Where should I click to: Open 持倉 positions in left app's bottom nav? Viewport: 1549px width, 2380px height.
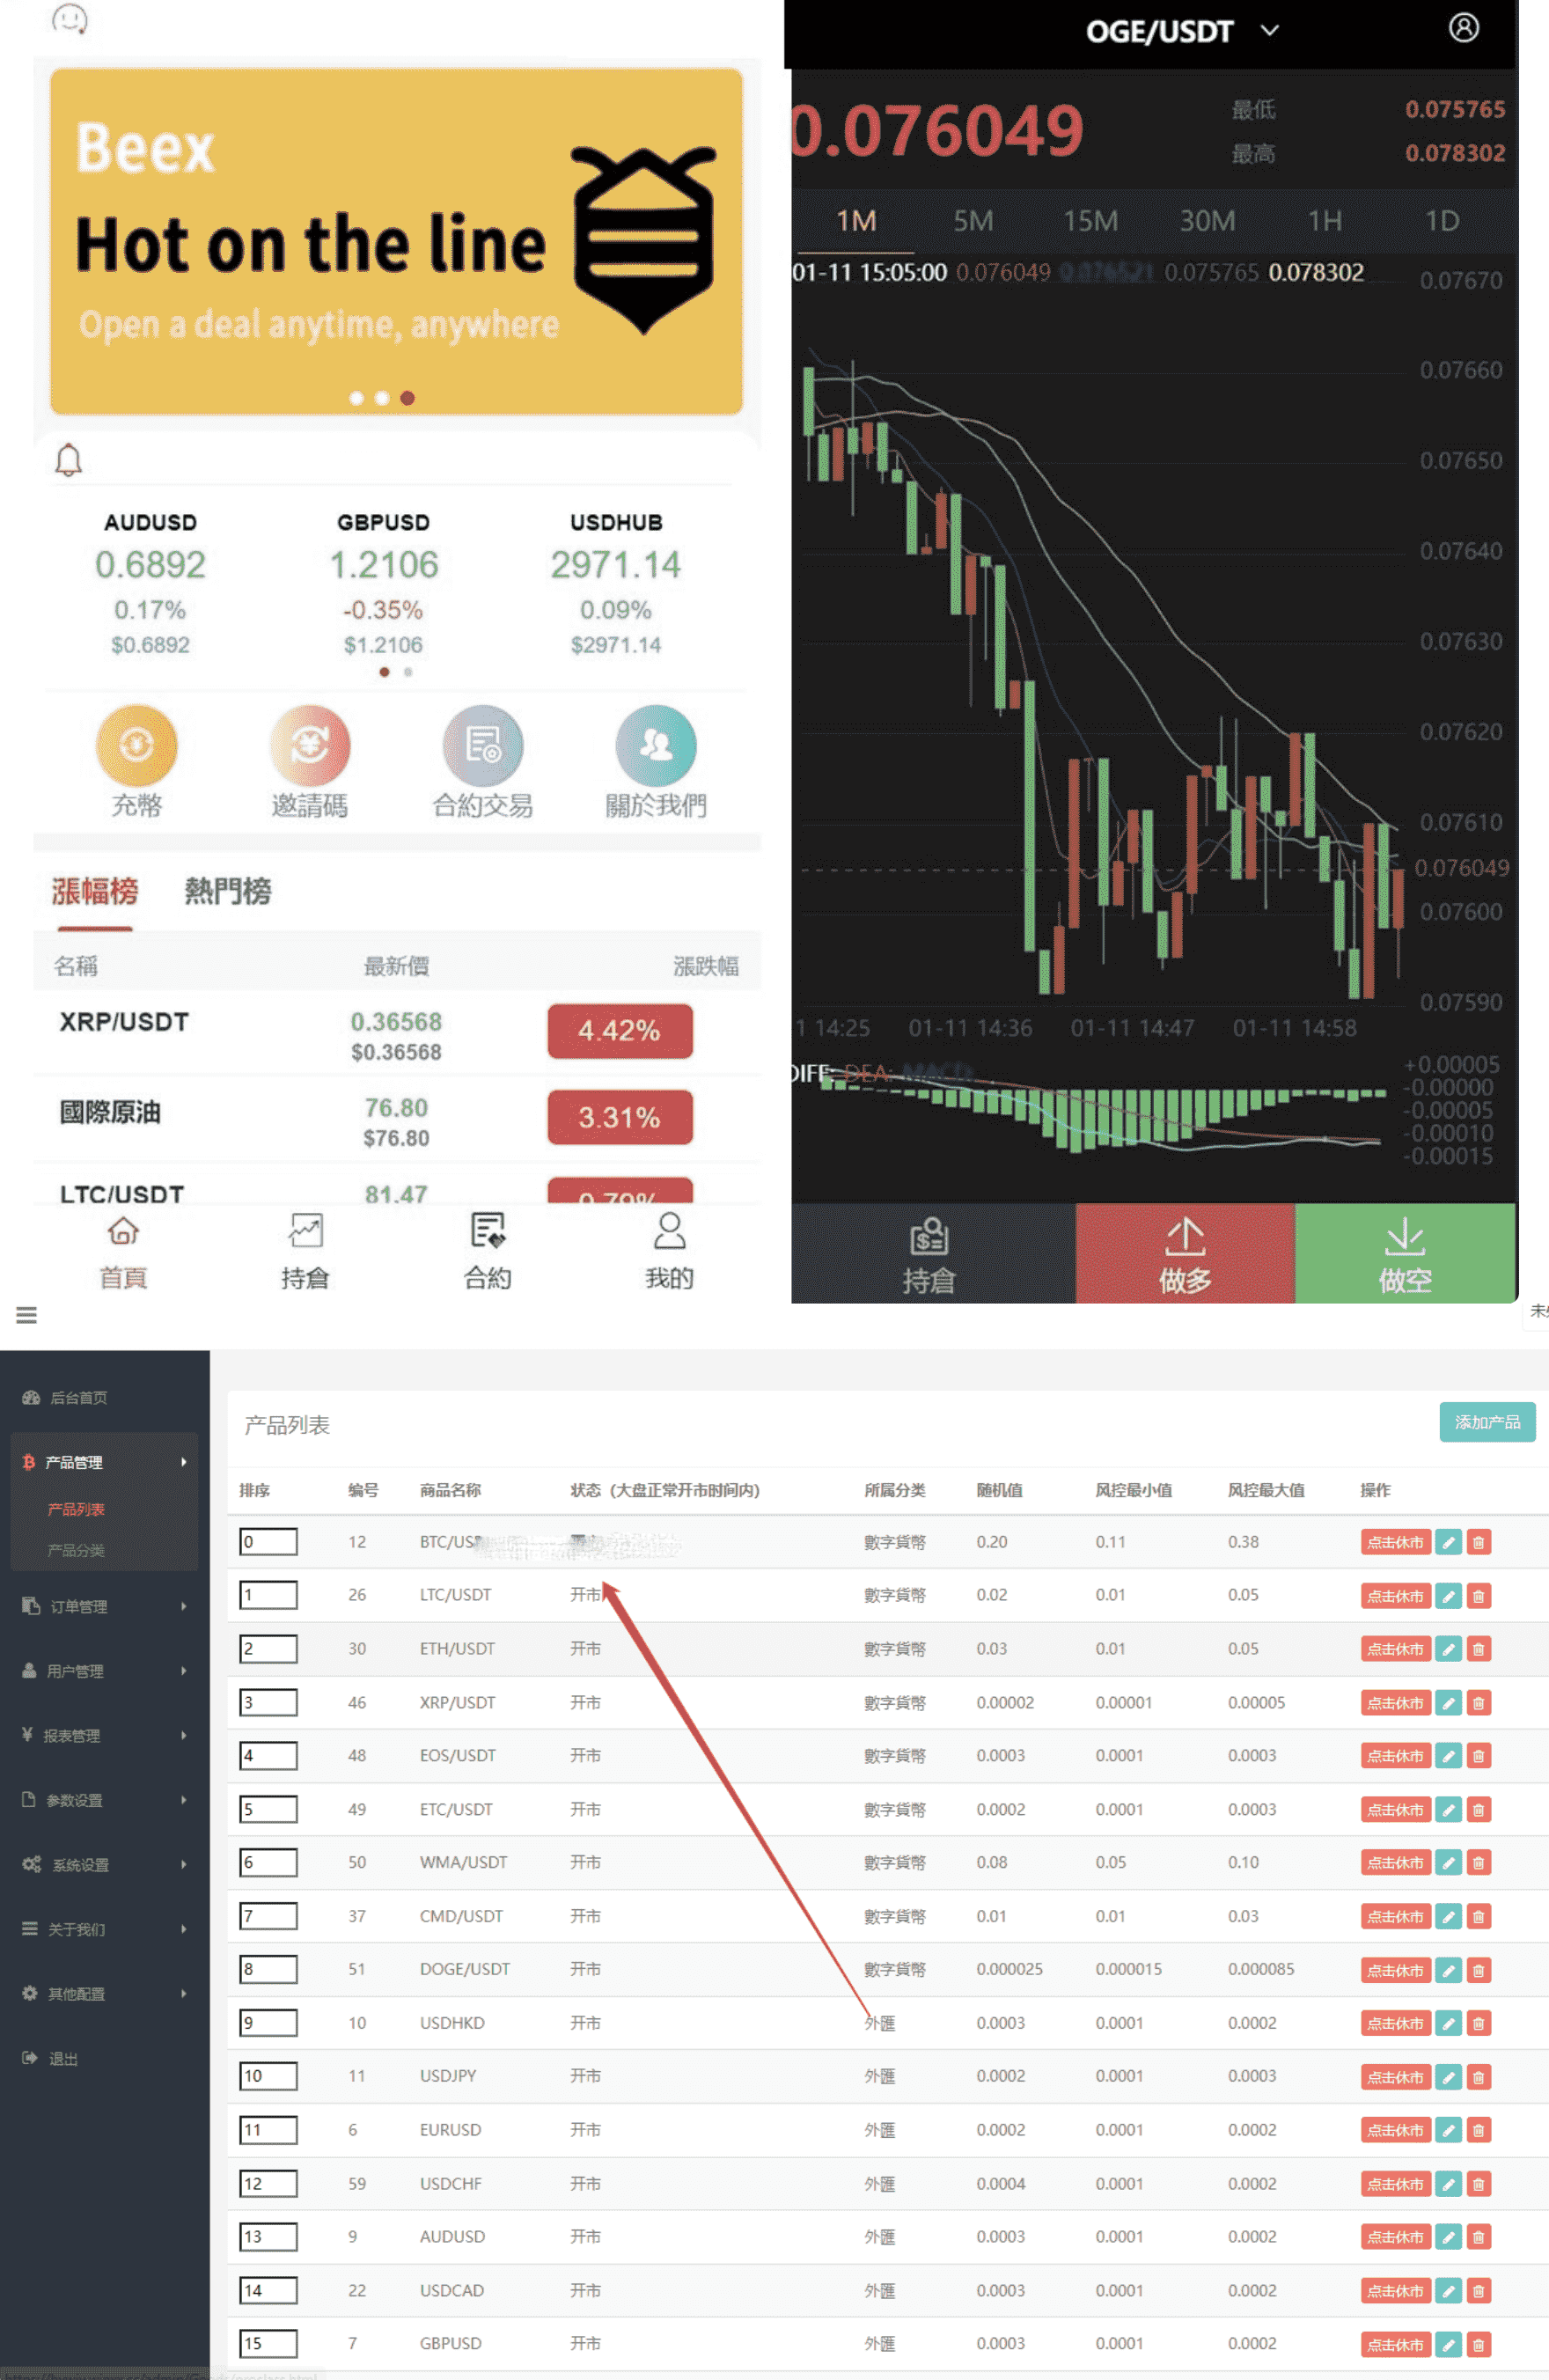point(305,1251)
